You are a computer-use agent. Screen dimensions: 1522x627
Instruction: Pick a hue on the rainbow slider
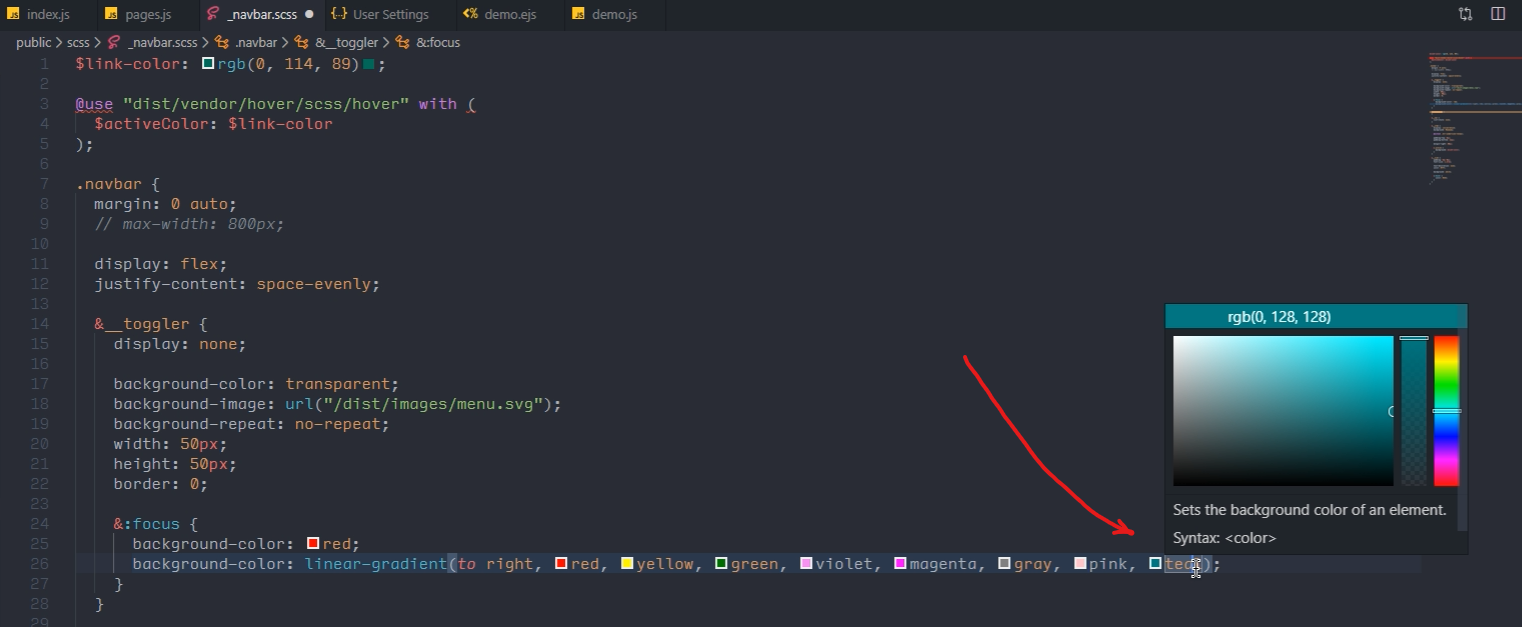1446,410
